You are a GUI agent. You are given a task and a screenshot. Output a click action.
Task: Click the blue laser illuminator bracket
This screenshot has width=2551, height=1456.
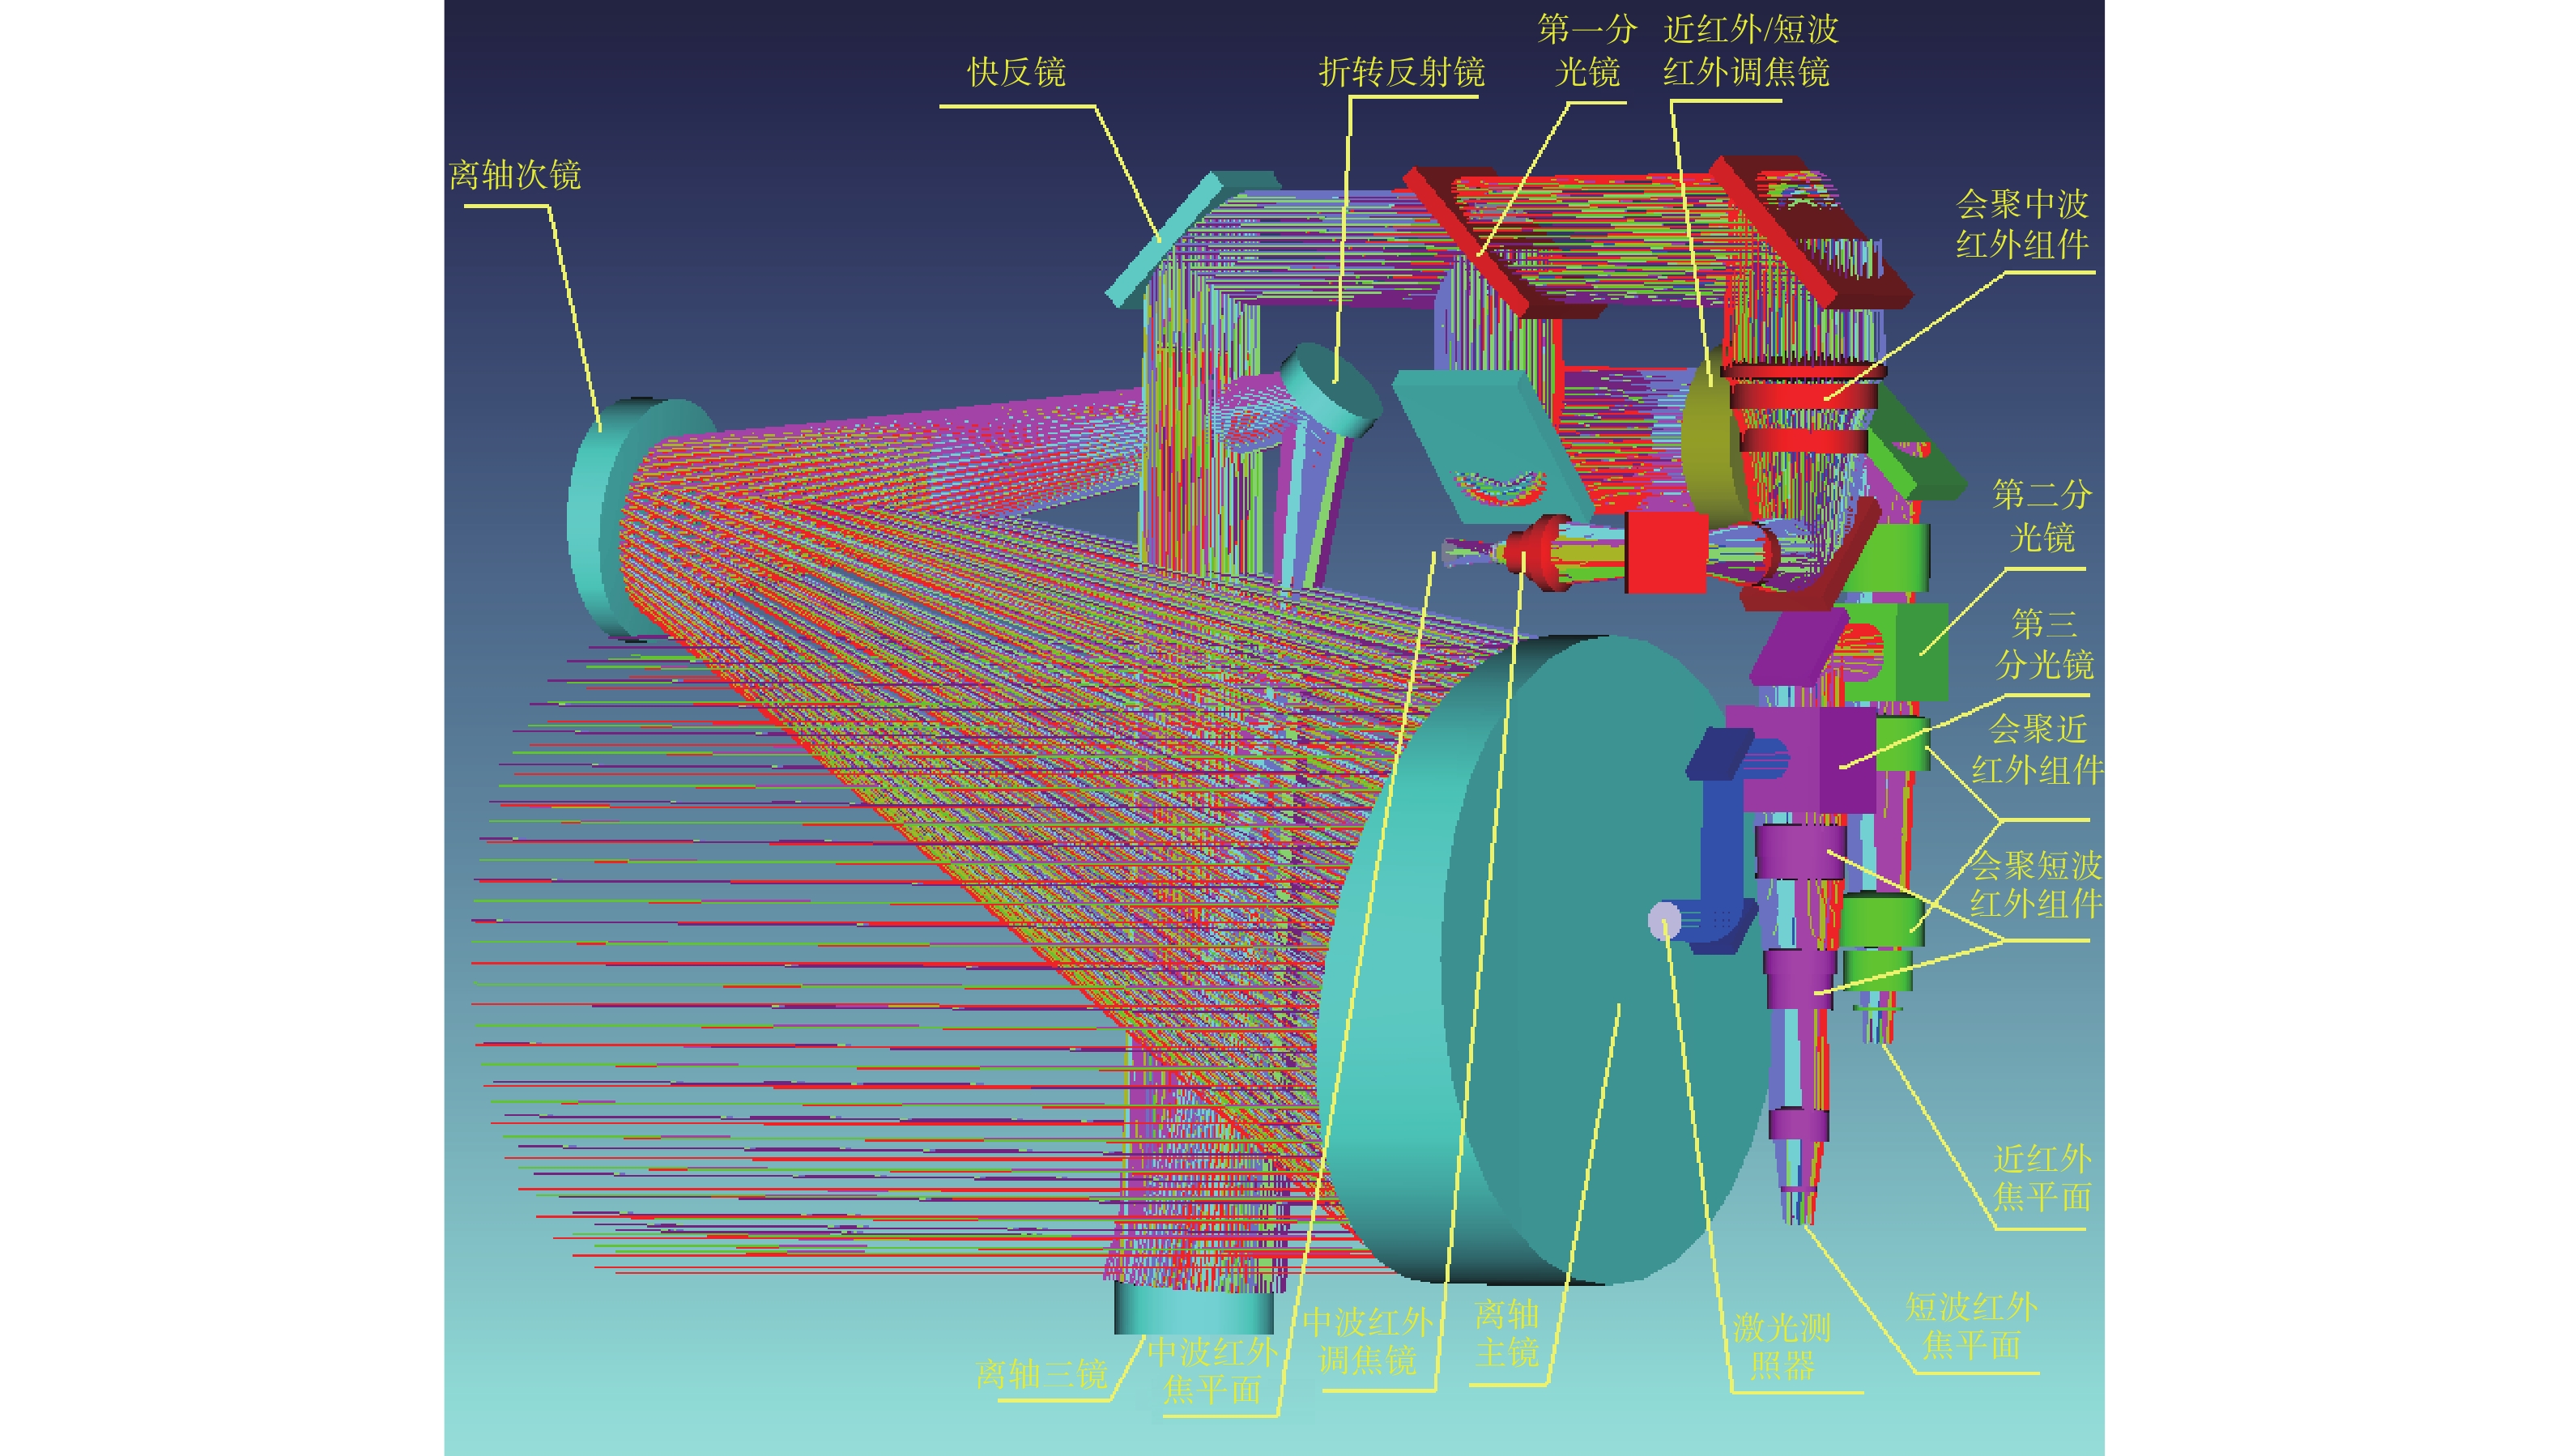[x=1725, y=840]
